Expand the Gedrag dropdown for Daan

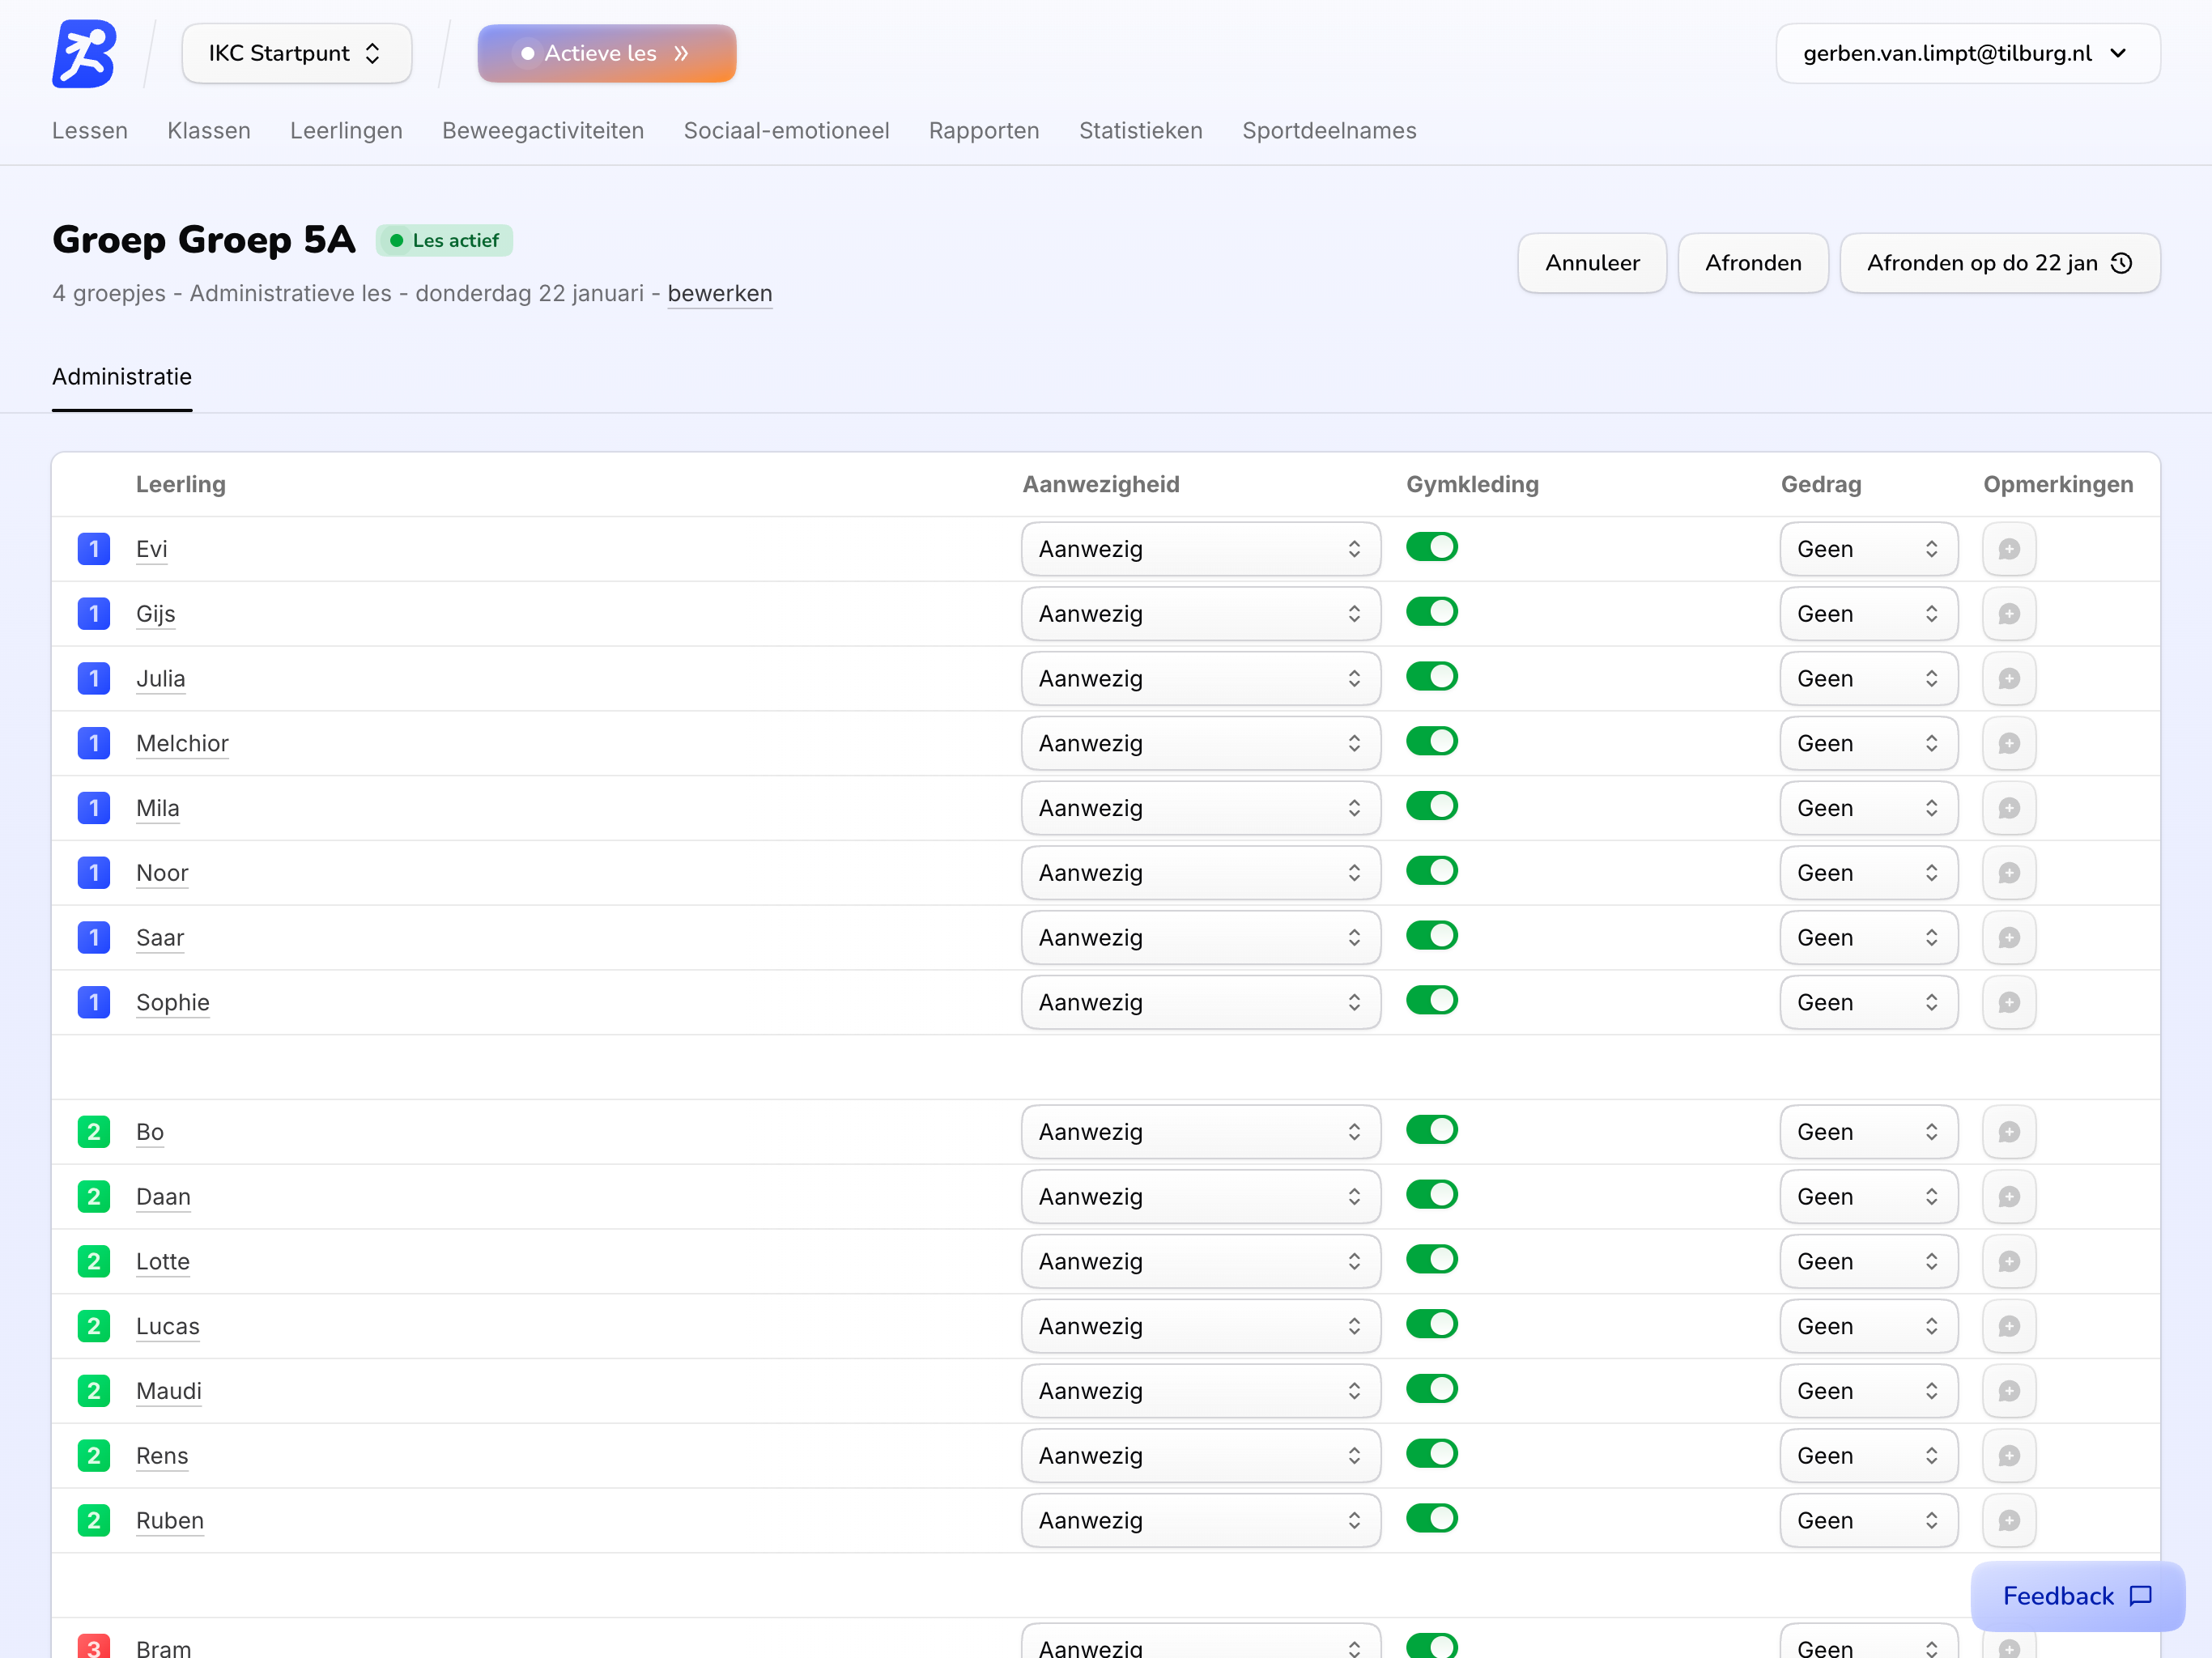1867,1197
